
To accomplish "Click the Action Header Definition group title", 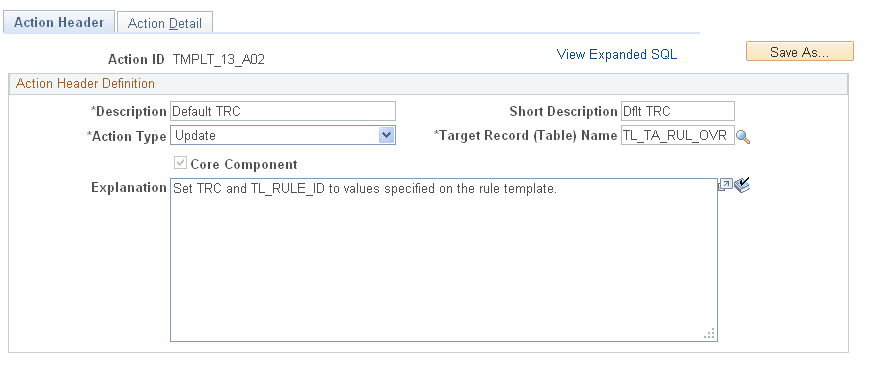I will (x=86, y=84).
